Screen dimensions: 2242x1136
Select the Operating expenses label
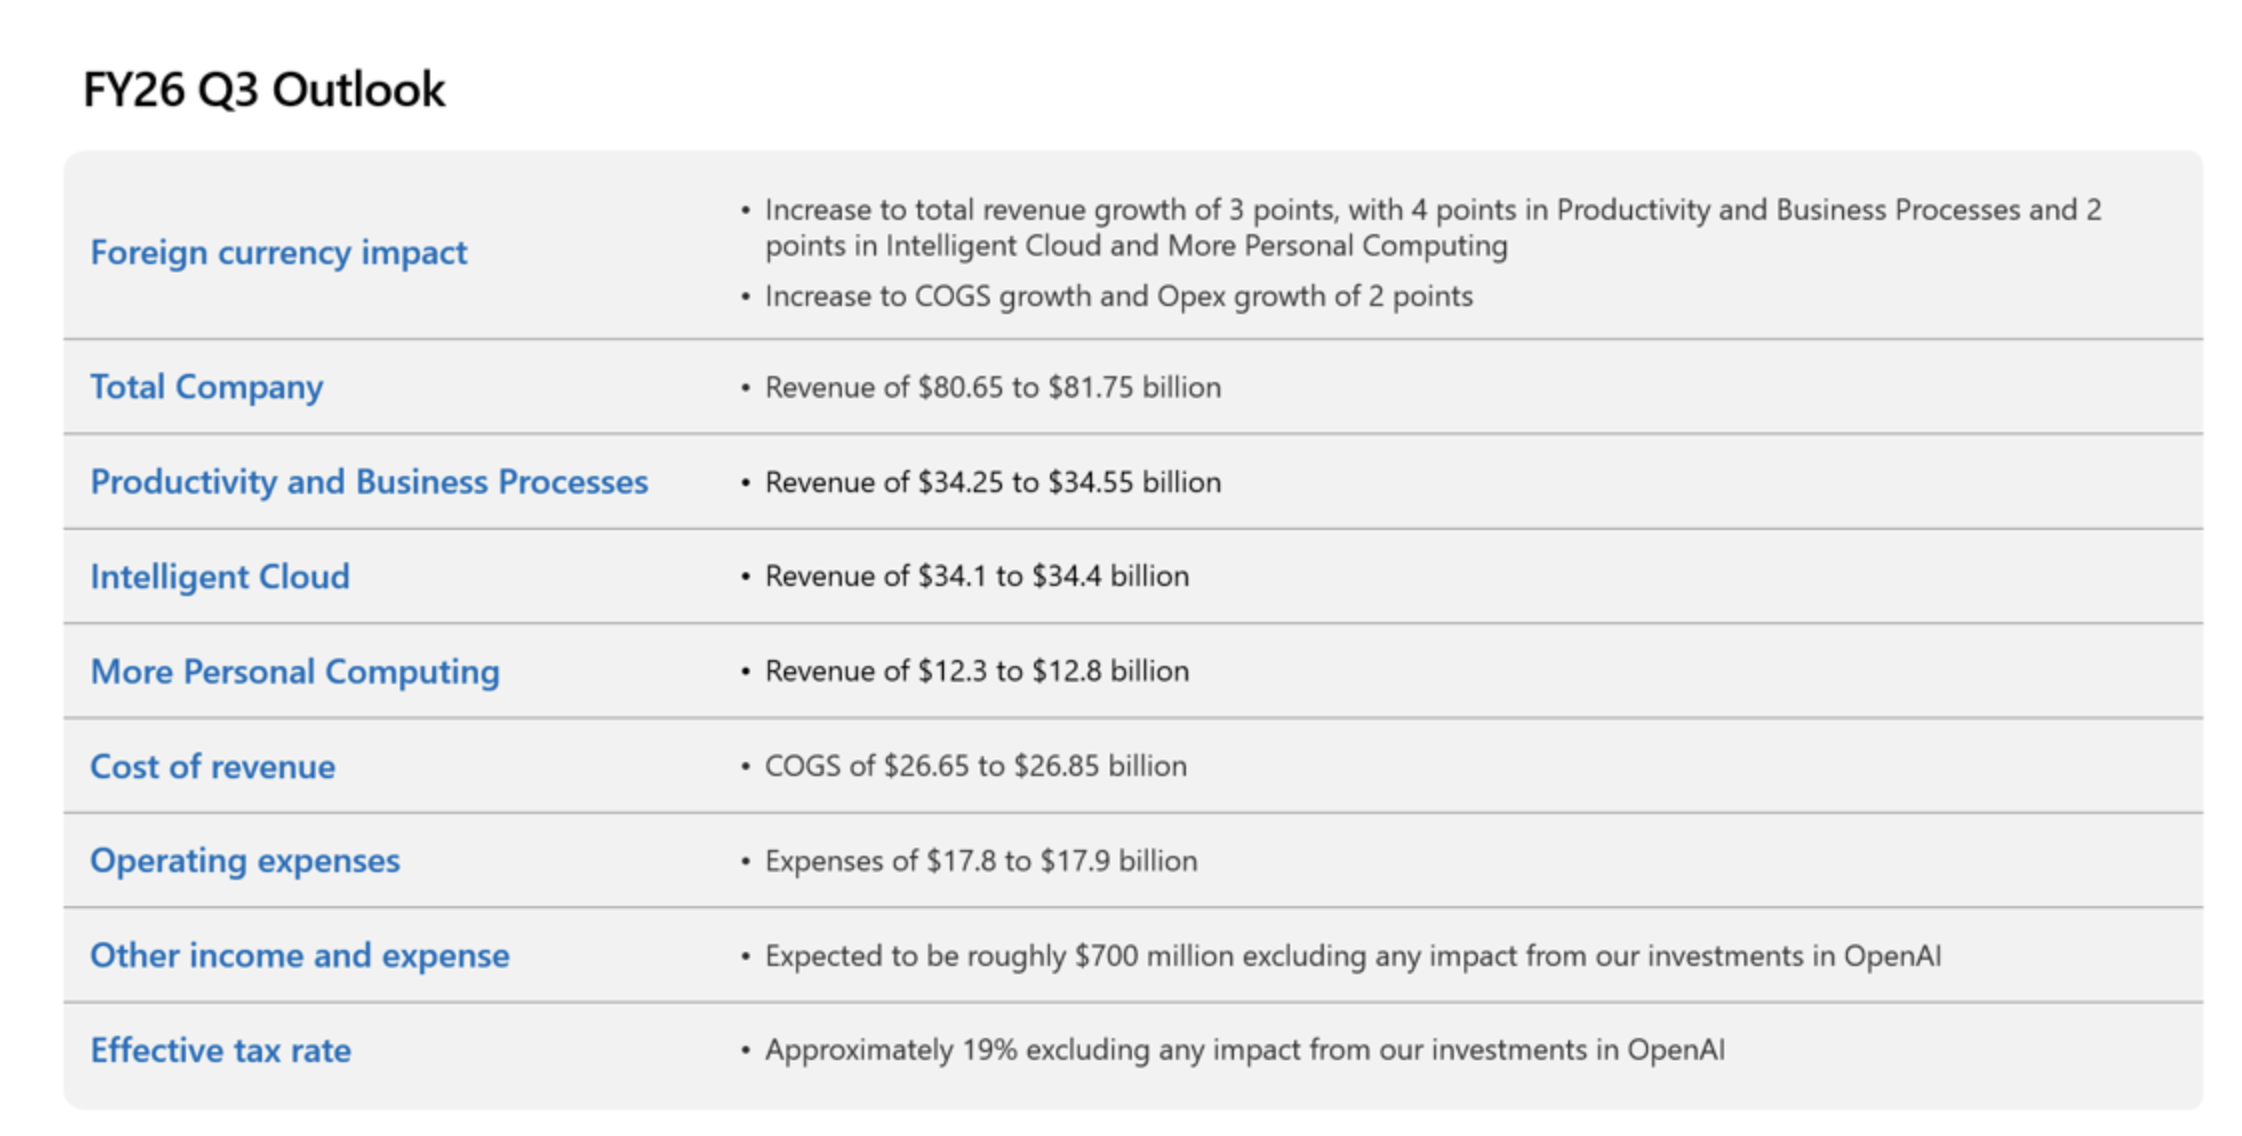[x=245, y=861]
